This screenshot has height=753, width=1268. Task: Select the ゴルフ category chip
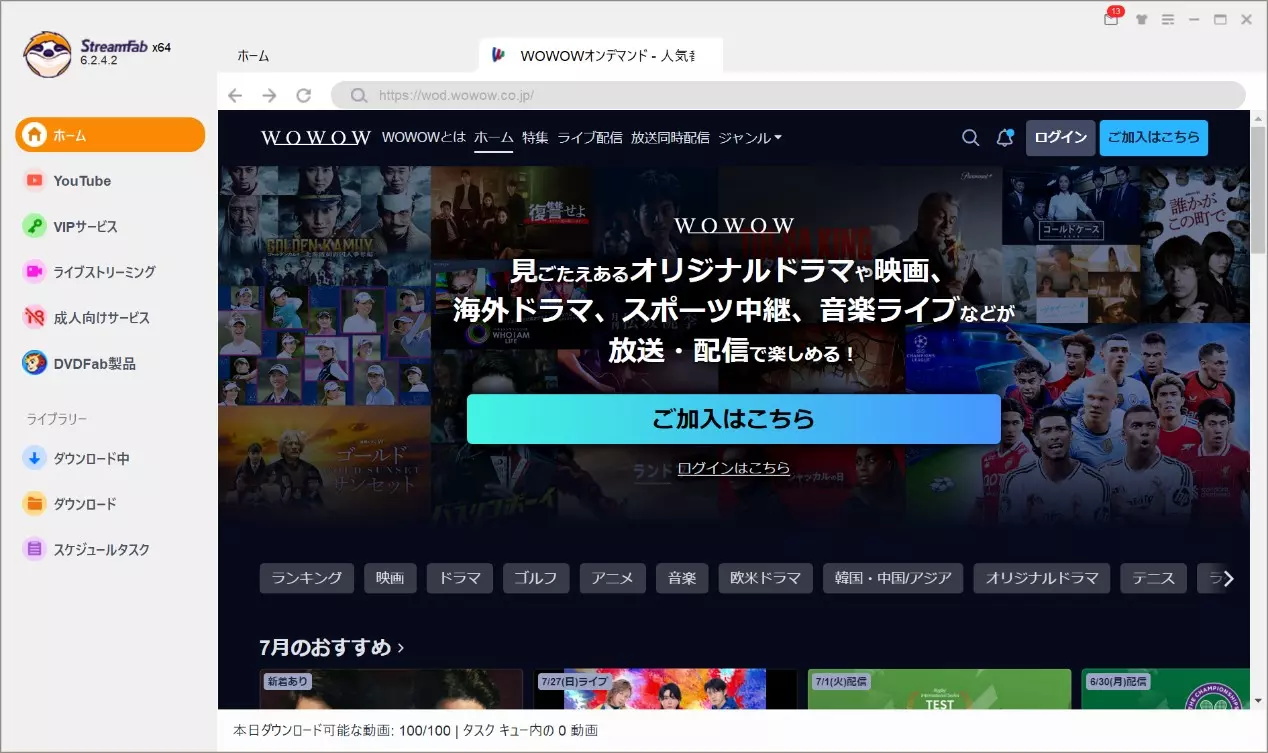click(x=536, y=578)
